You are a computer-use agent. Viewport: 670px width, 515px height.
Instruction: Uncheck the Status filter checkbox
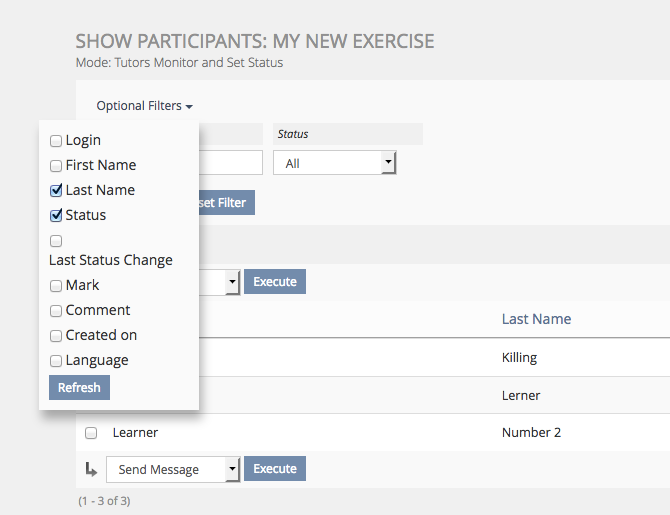pos(56,215)
